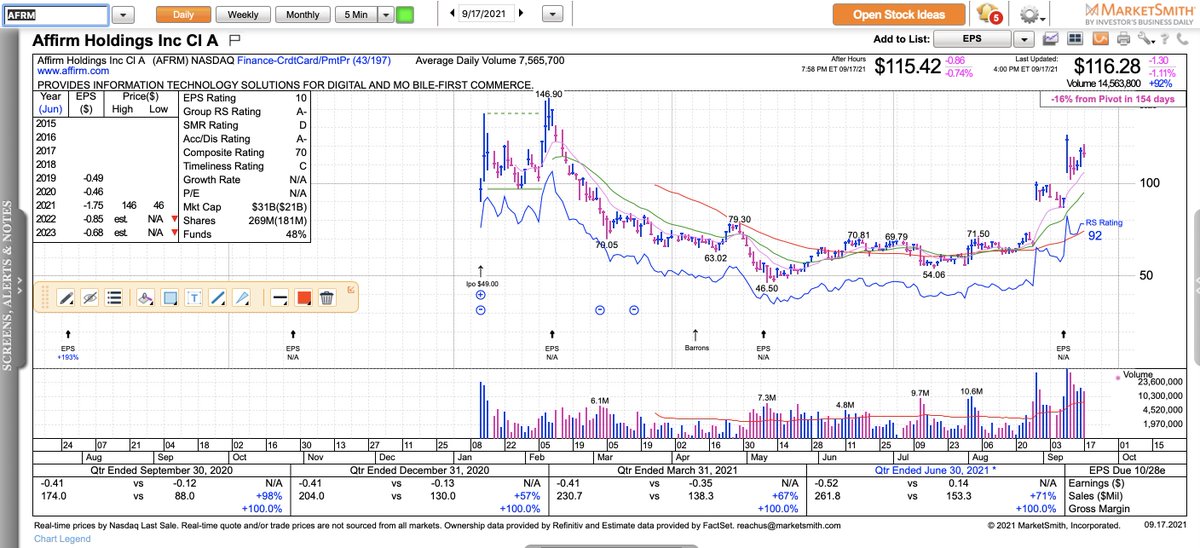This screenshot has width=1200, height=548.
Task: Click the plus marker below IPO
Action: [x=481, y=296]
